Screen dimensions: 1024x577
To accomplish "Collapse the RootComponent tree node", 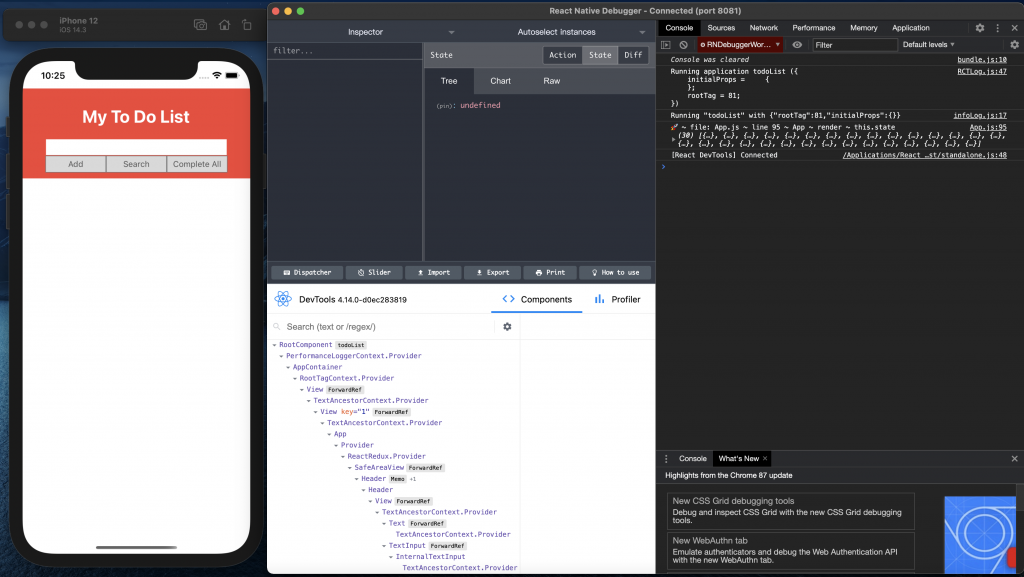I will pyautogui.click(x=274, y=345).
